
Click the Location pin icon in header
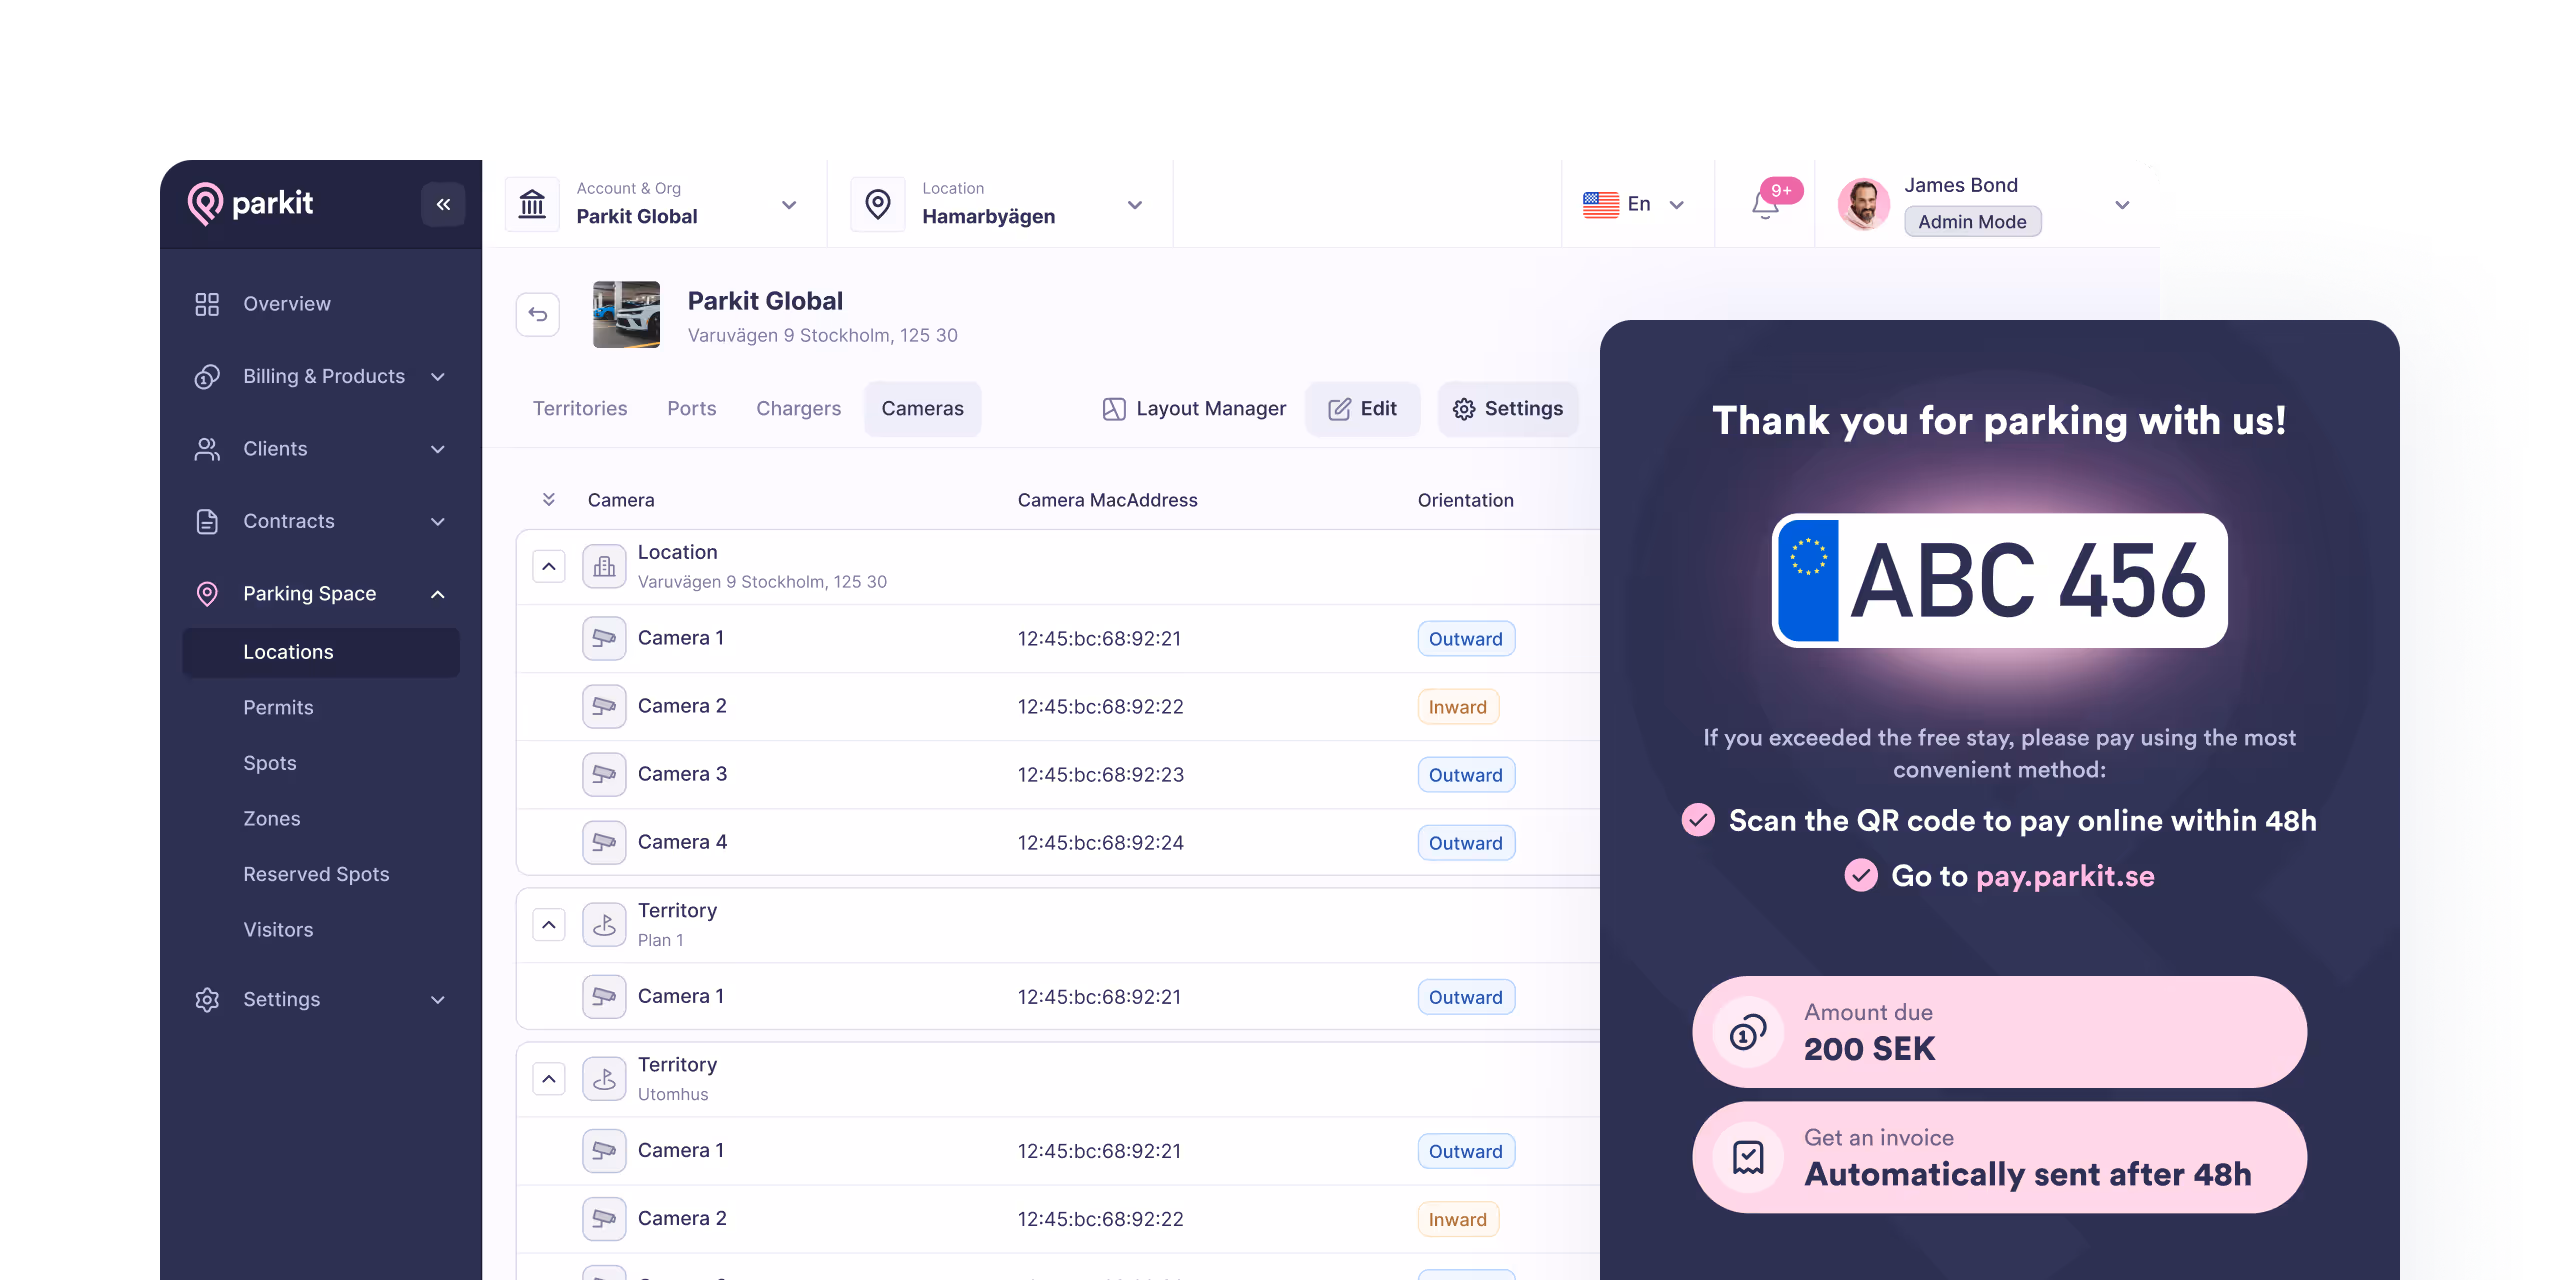tap(878, 204)
